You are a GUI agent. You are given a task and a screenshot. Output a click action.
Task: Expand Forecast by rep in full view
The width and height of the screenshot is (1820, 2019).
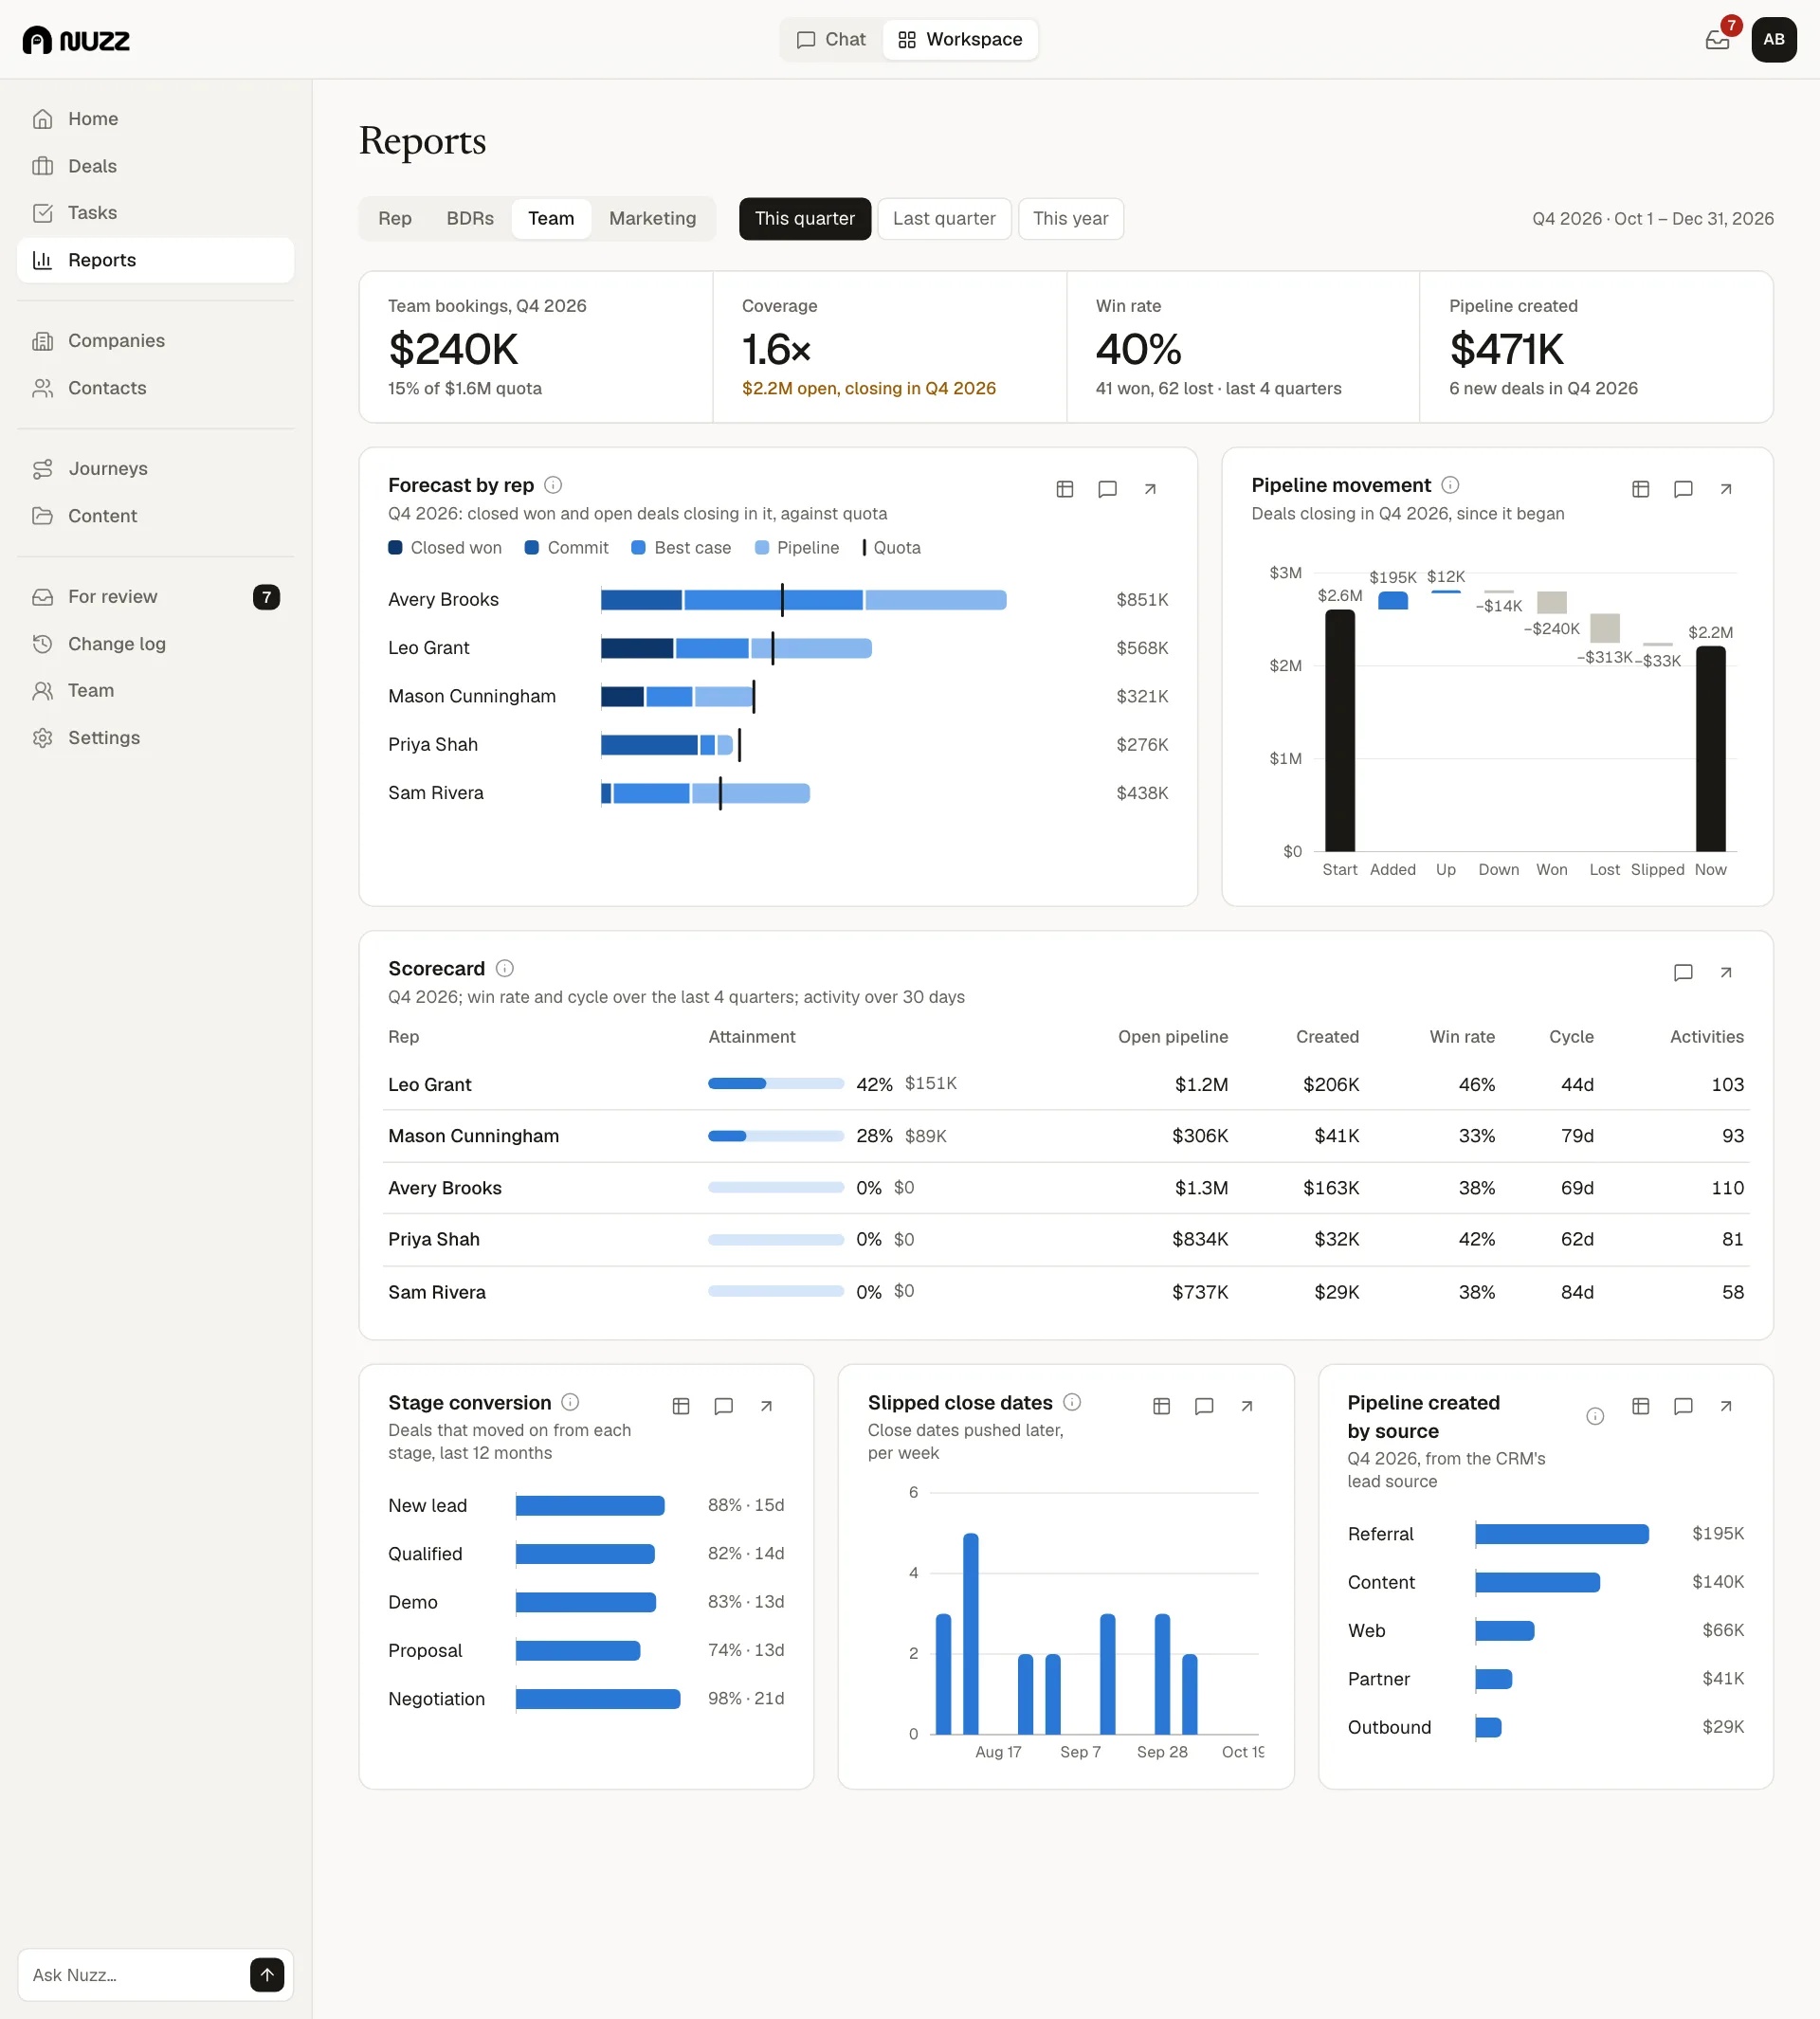(x=1150, y=489)
